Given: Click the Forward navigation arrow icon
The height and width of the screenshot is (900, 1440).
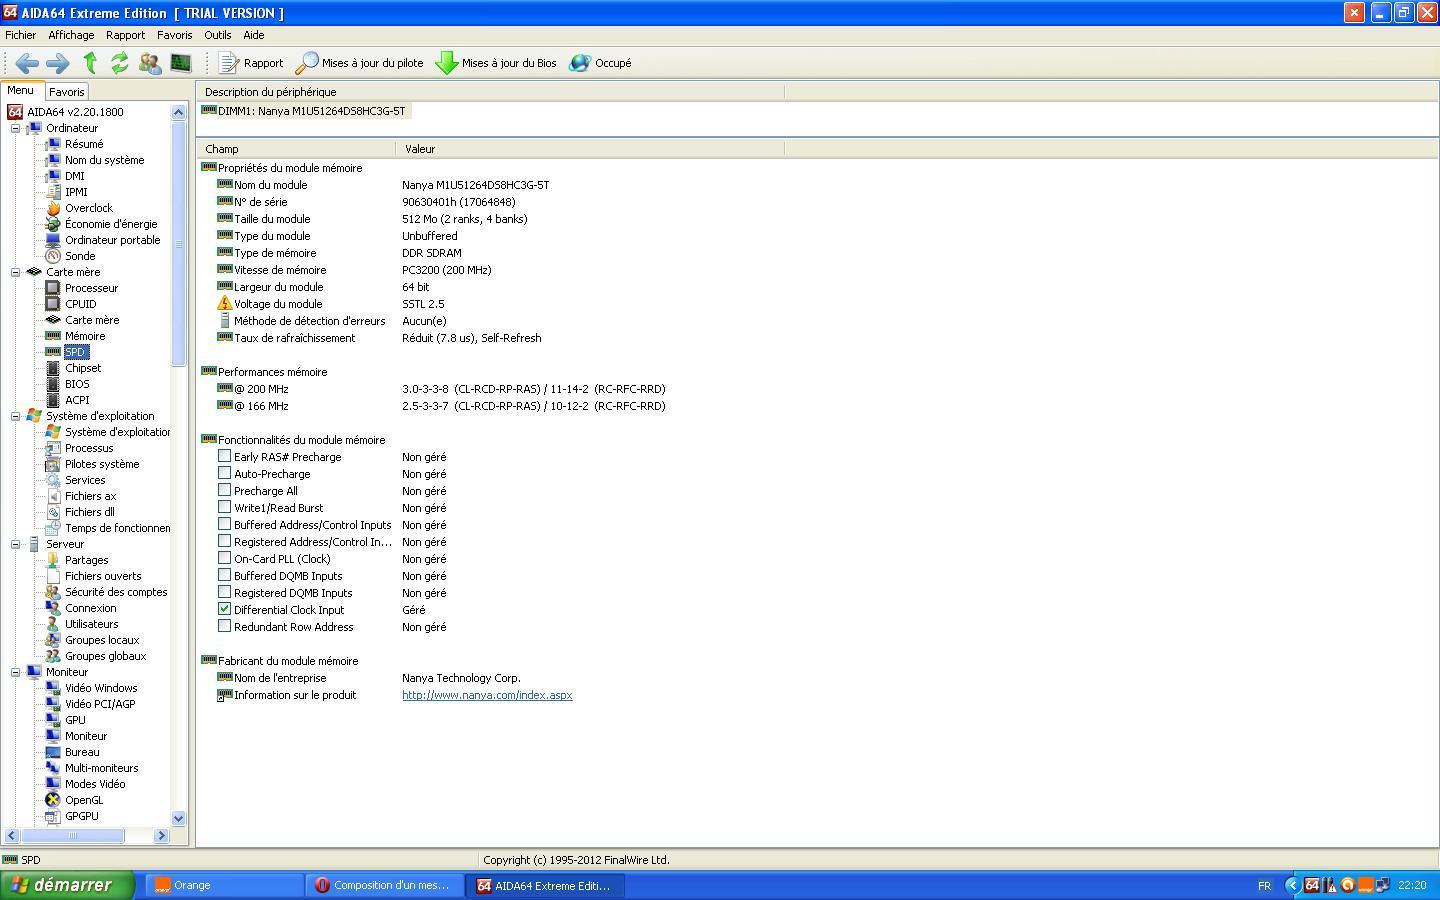Looking at the screenshot, I should point(58,63).
